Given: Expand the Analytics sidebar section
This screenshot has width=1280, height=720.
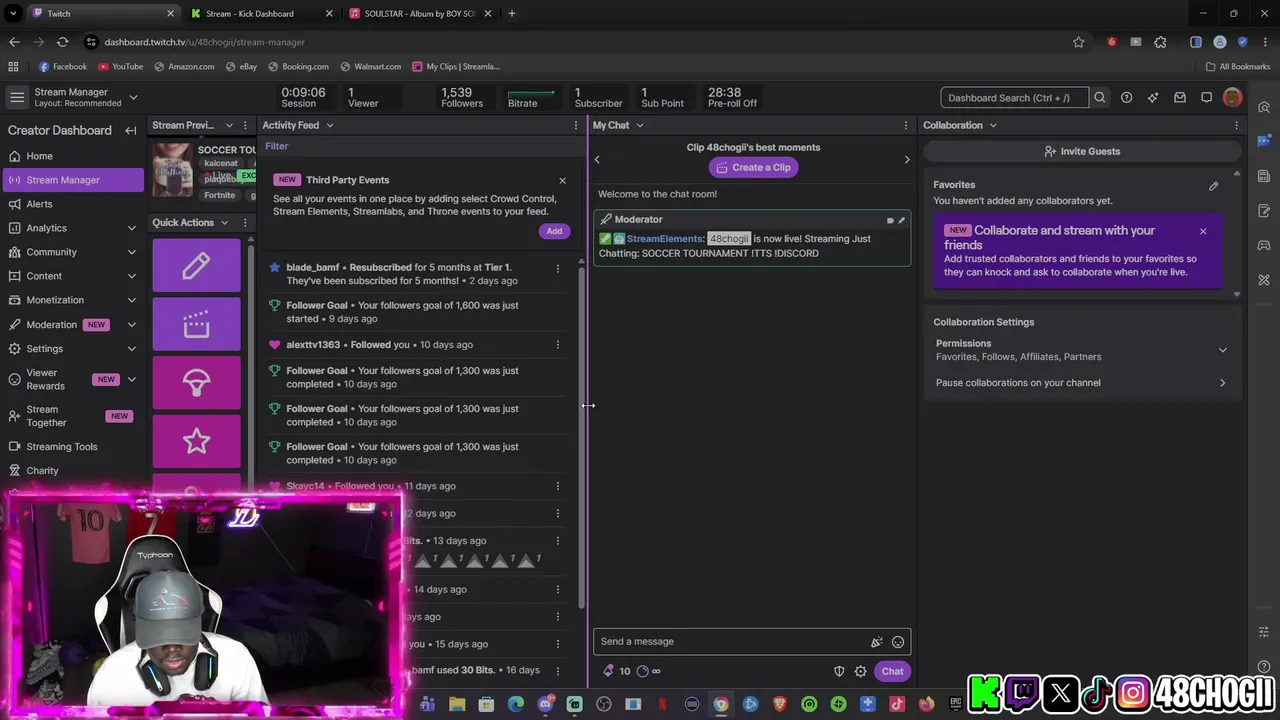Looking at the screenshot, I should tap(131, 228).
